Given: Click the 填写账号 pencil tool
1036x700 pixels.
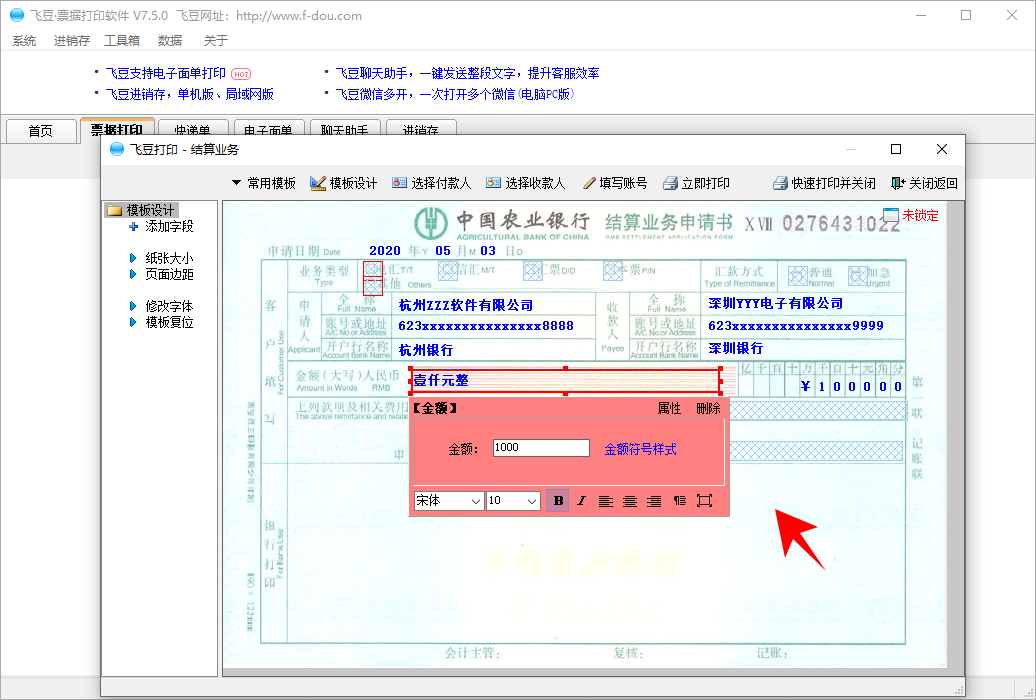Looking at the screenshot, I should coord(614,183).
